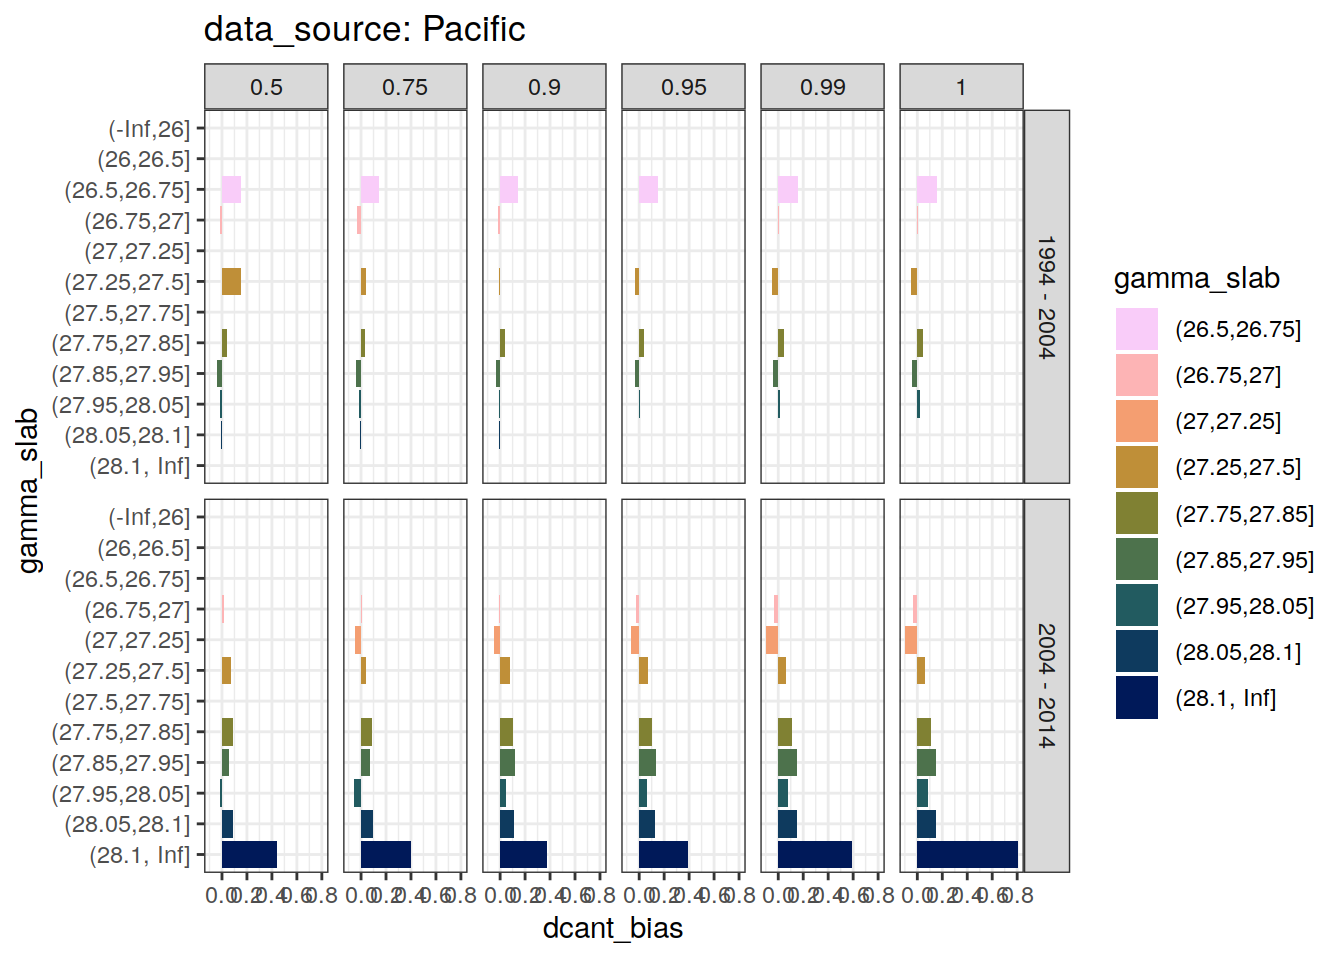Click the 0.5 facet column header
The height and width of the screenshot is (960, 1344).
point(266,87)
